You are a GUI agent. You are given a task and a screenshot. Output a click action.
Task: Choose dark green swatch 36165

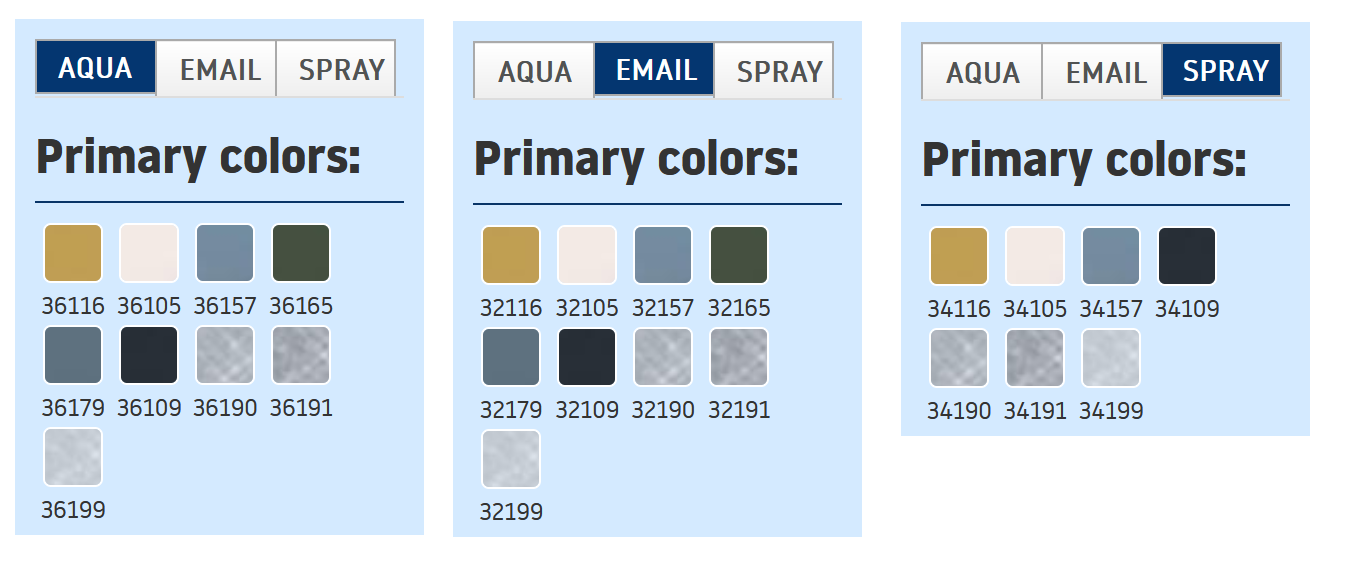click(301, 253)
